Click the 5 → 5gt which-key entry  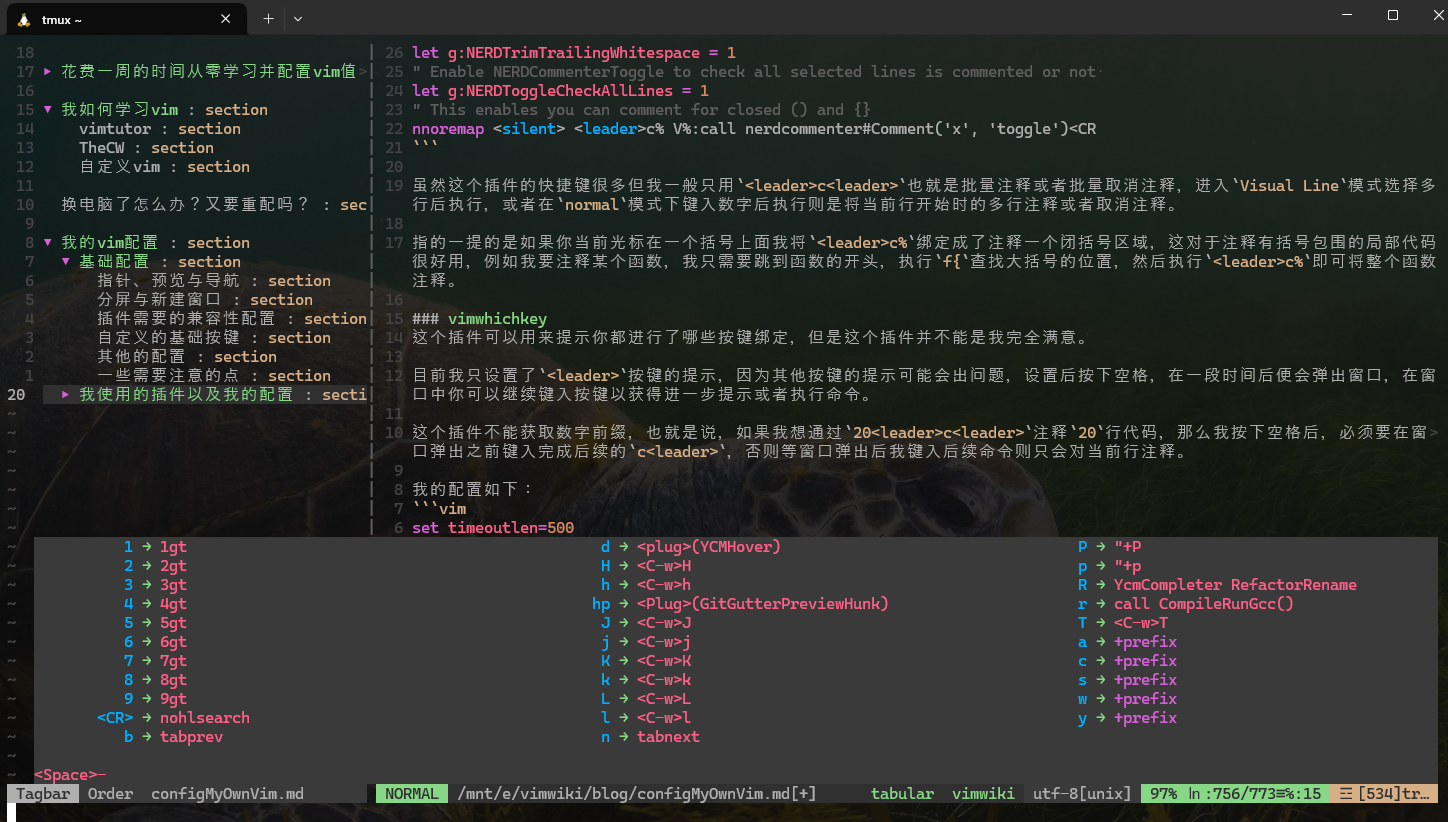[155, 623]
